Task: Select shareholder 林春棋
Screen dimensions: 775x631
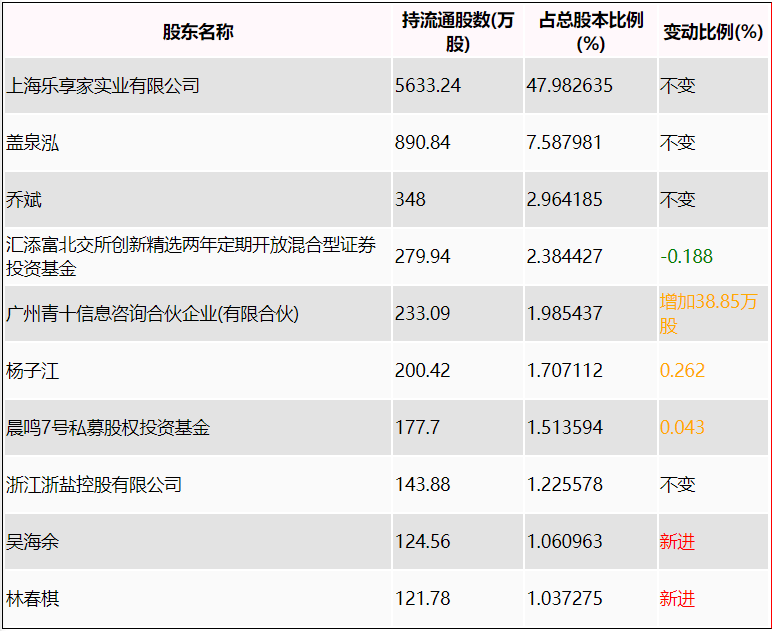Action: pyautogui.click(x=33, y=599)
